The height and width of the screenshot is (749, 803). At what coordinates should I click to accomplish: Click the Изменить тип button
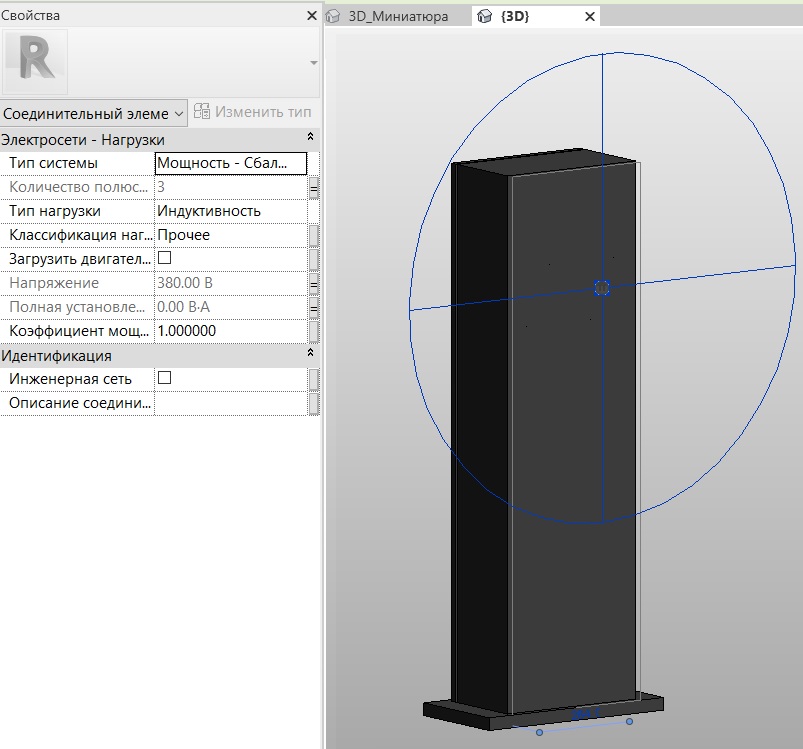[252, 112]
